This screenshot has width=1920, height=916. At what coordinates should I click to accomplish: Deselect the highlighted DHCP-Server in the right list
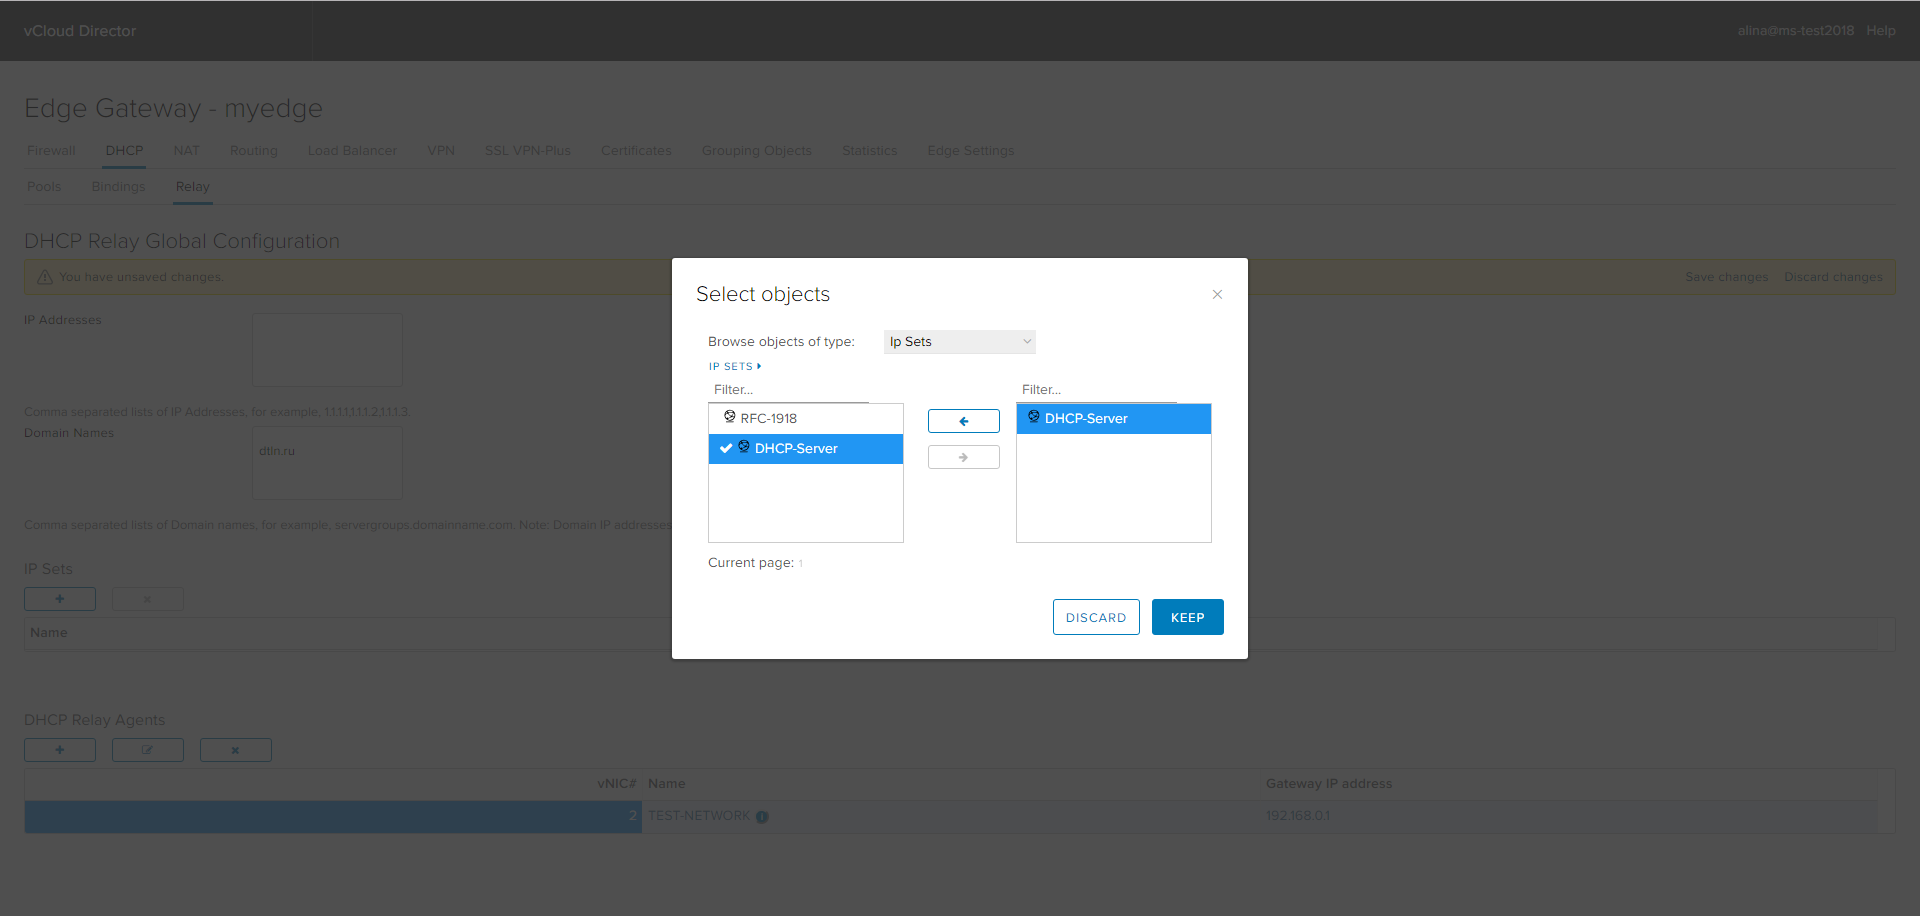click(1113, 418)
